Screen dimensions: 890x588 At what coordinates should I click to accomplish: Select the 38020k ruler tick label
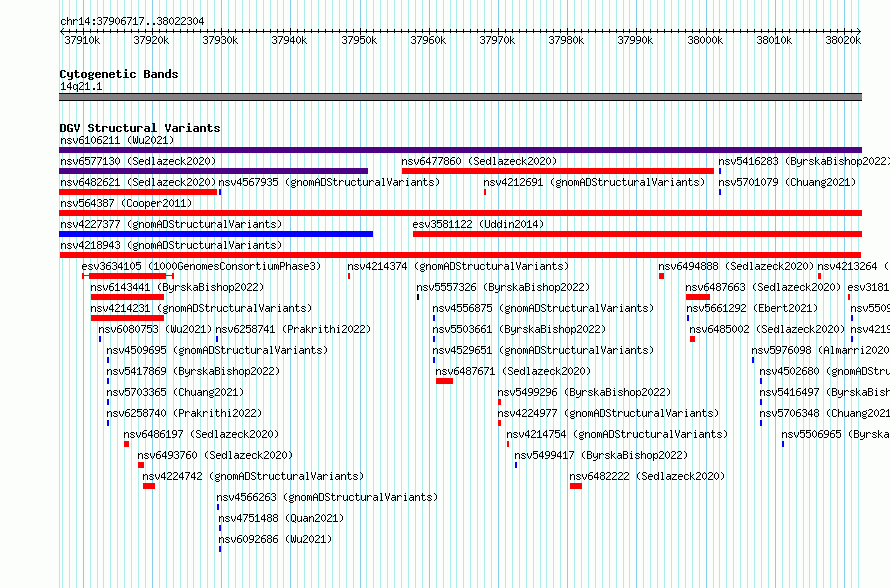pyautogui.click(x=843, y=40)
